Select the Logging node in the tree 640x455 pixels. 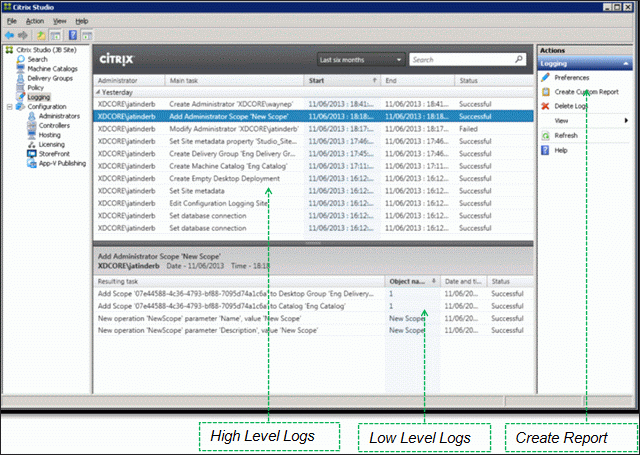39,97
